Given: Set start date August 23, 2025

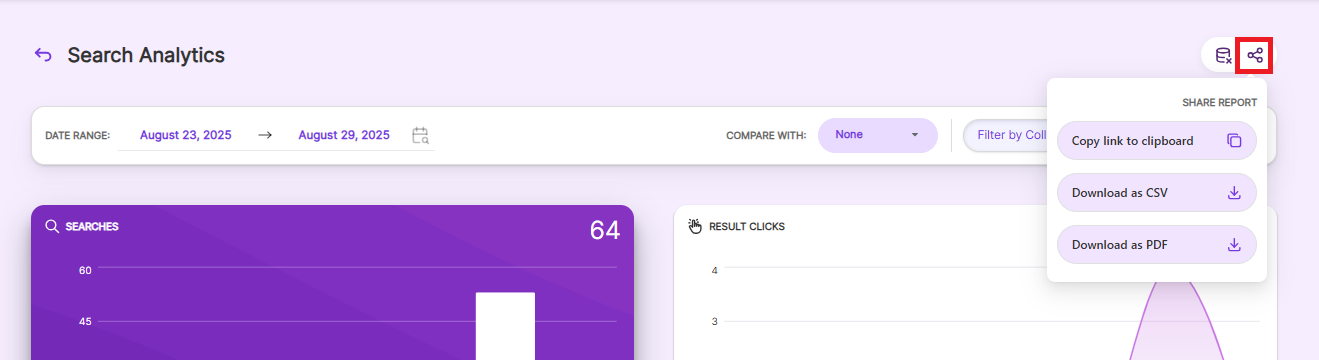Looking at the screenshot, I should tap(186, 135).
